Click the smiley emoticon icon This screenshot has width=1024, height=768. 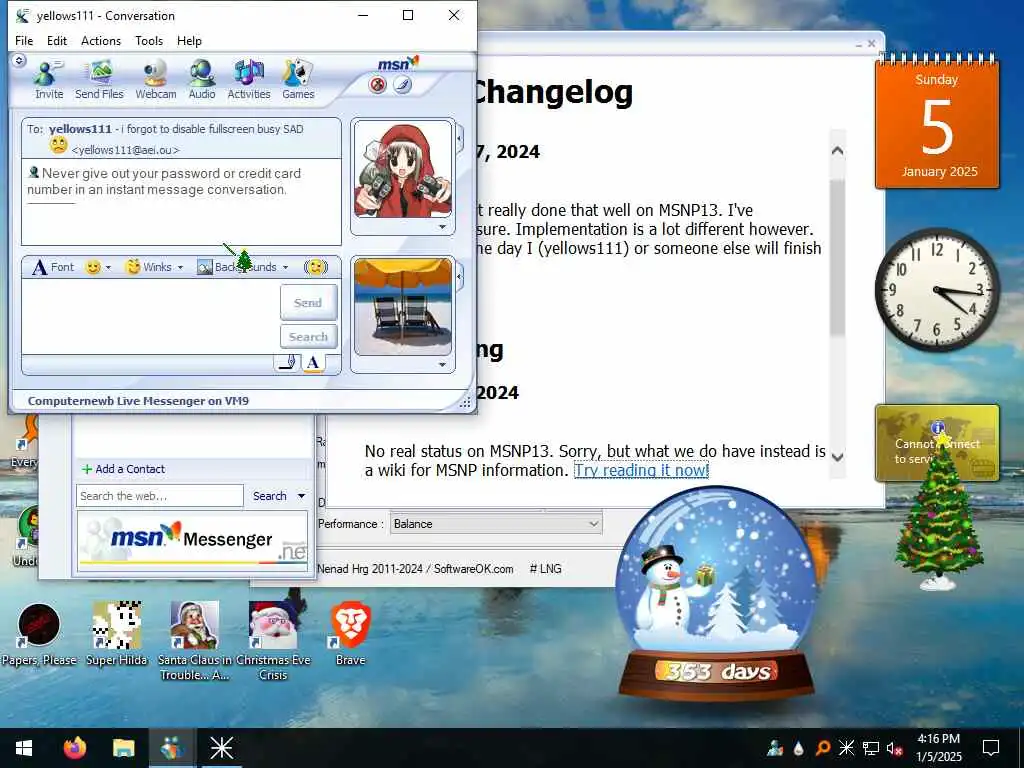tap(93, 267)
